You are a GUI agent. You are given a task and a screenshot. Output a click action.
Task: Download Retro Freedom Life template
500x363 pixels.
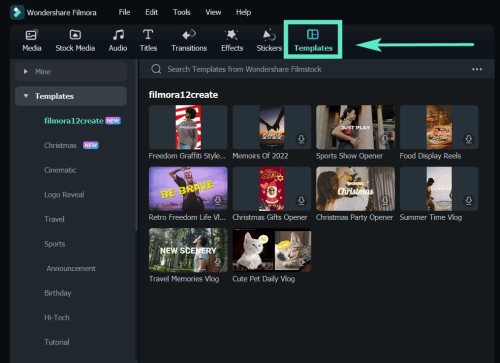click(x=218, y=200)
